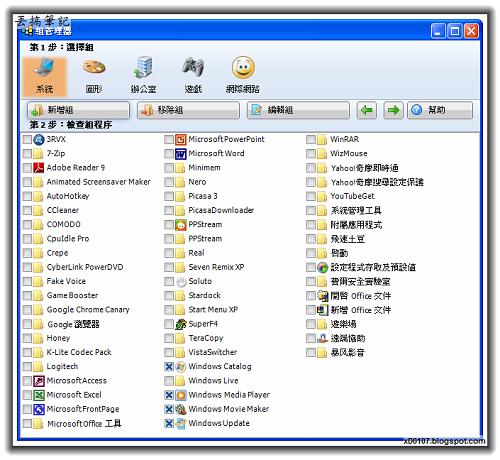
Task: Uncheck the Windows Movie Maker checkbox
Action: pos(169,409)
